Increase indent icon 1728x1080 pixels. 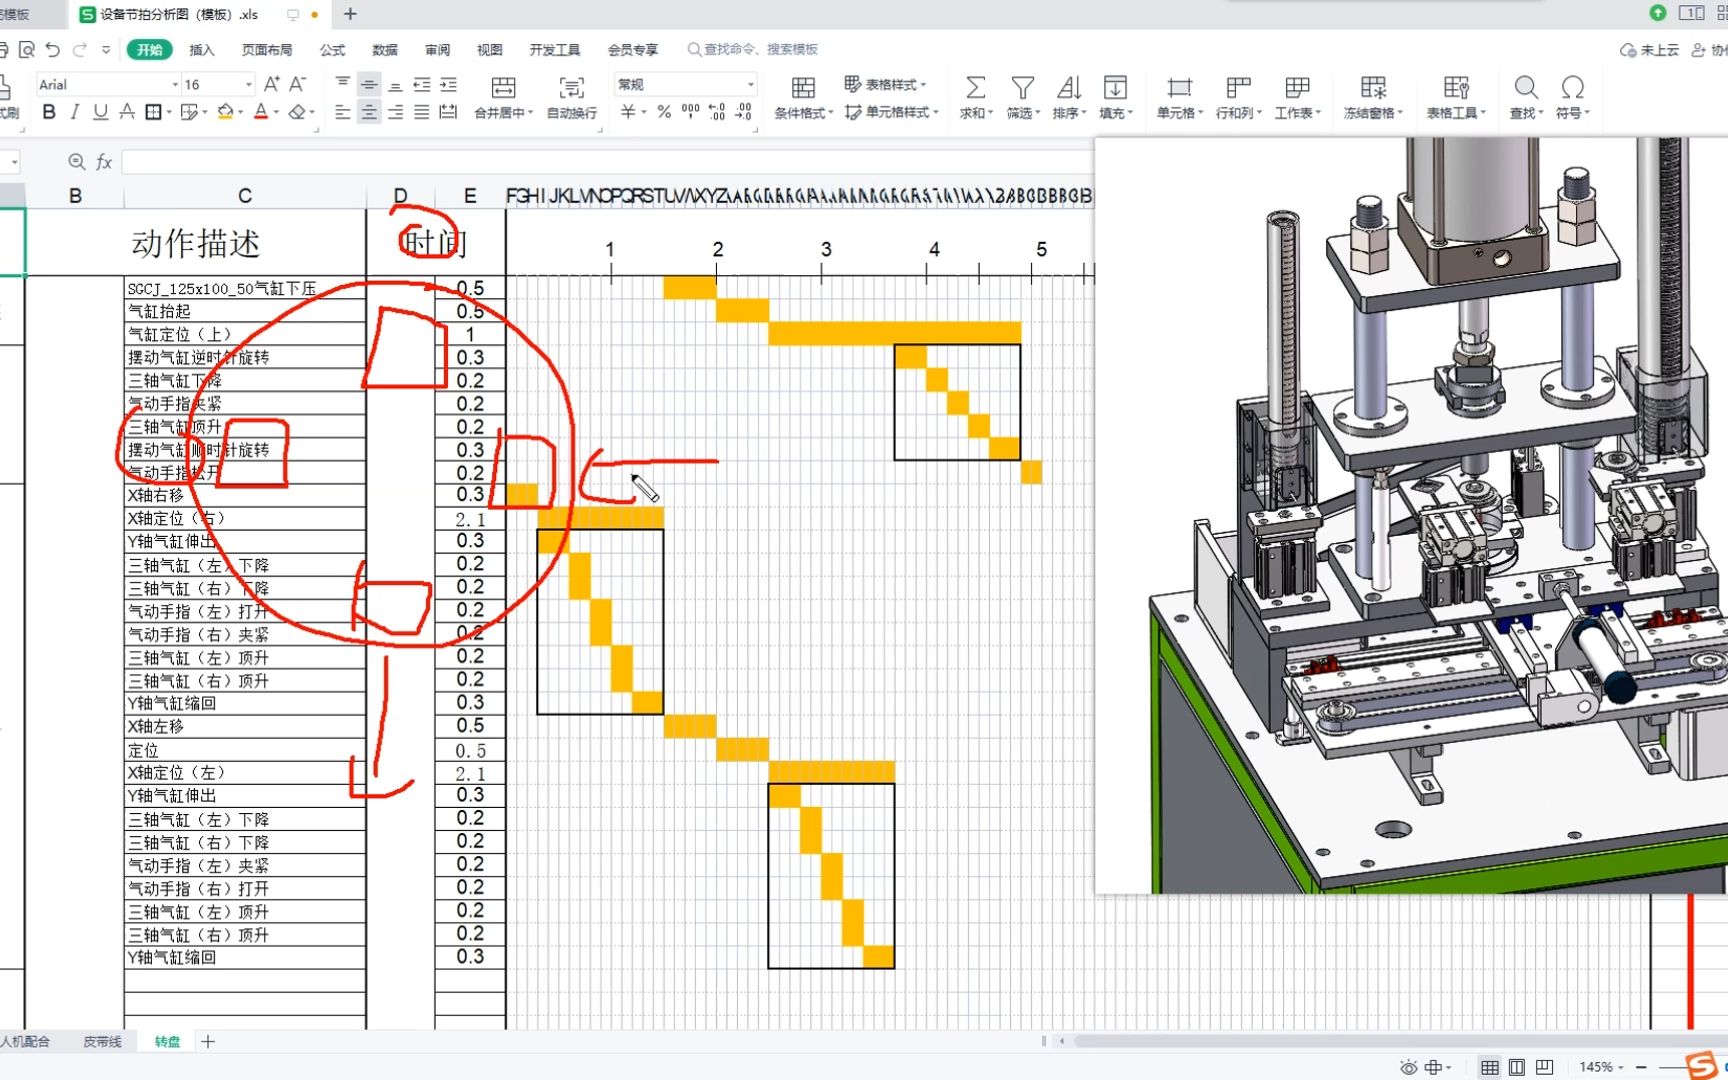click(x=448, y=85)
